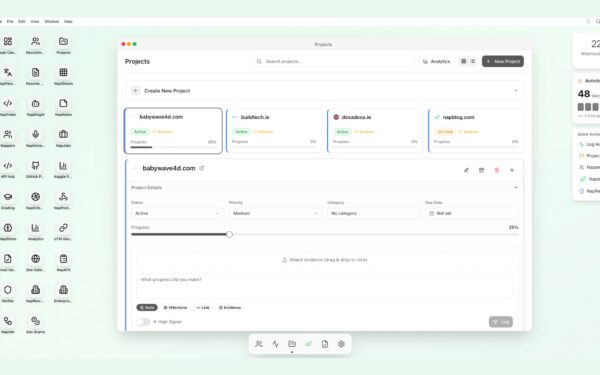
Task: Click the What progress did you make textbox
Action: click(x=324, y=286)
